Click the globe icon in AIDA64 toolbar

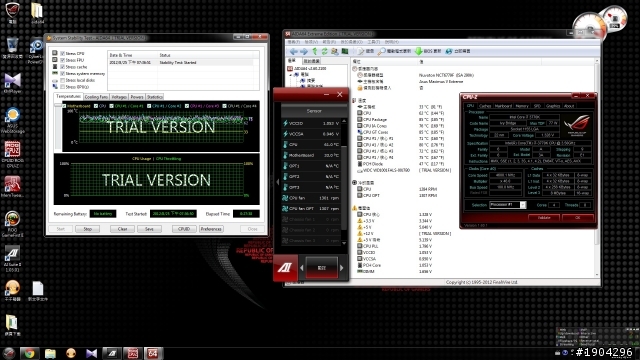pos(449,51)
